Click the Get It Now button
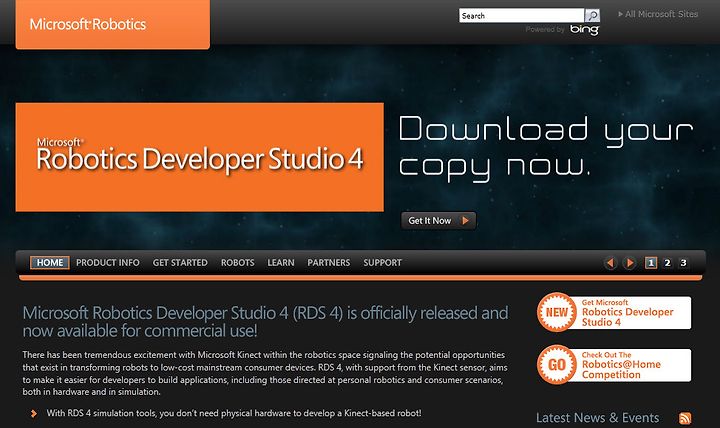The image size is (720, 428). pyautogui.click(x=439, y=221)
